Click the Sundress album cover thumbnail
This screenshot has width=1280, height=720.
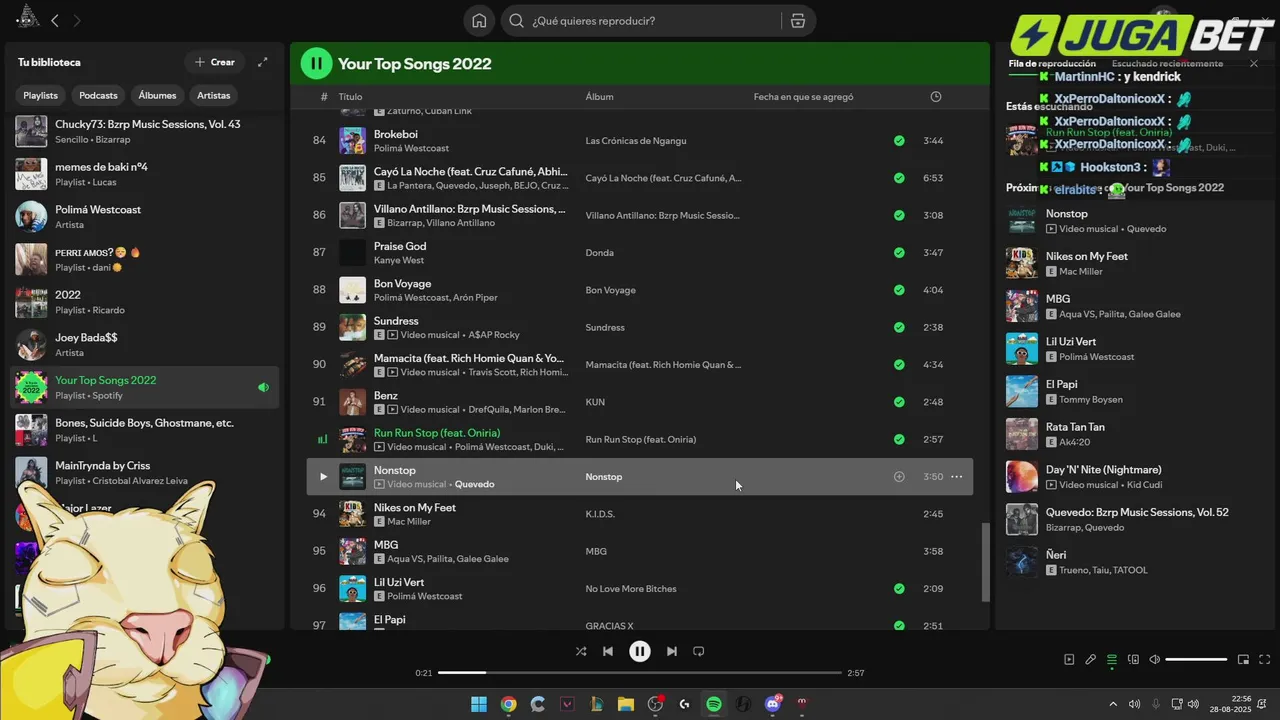coord(352,327)
